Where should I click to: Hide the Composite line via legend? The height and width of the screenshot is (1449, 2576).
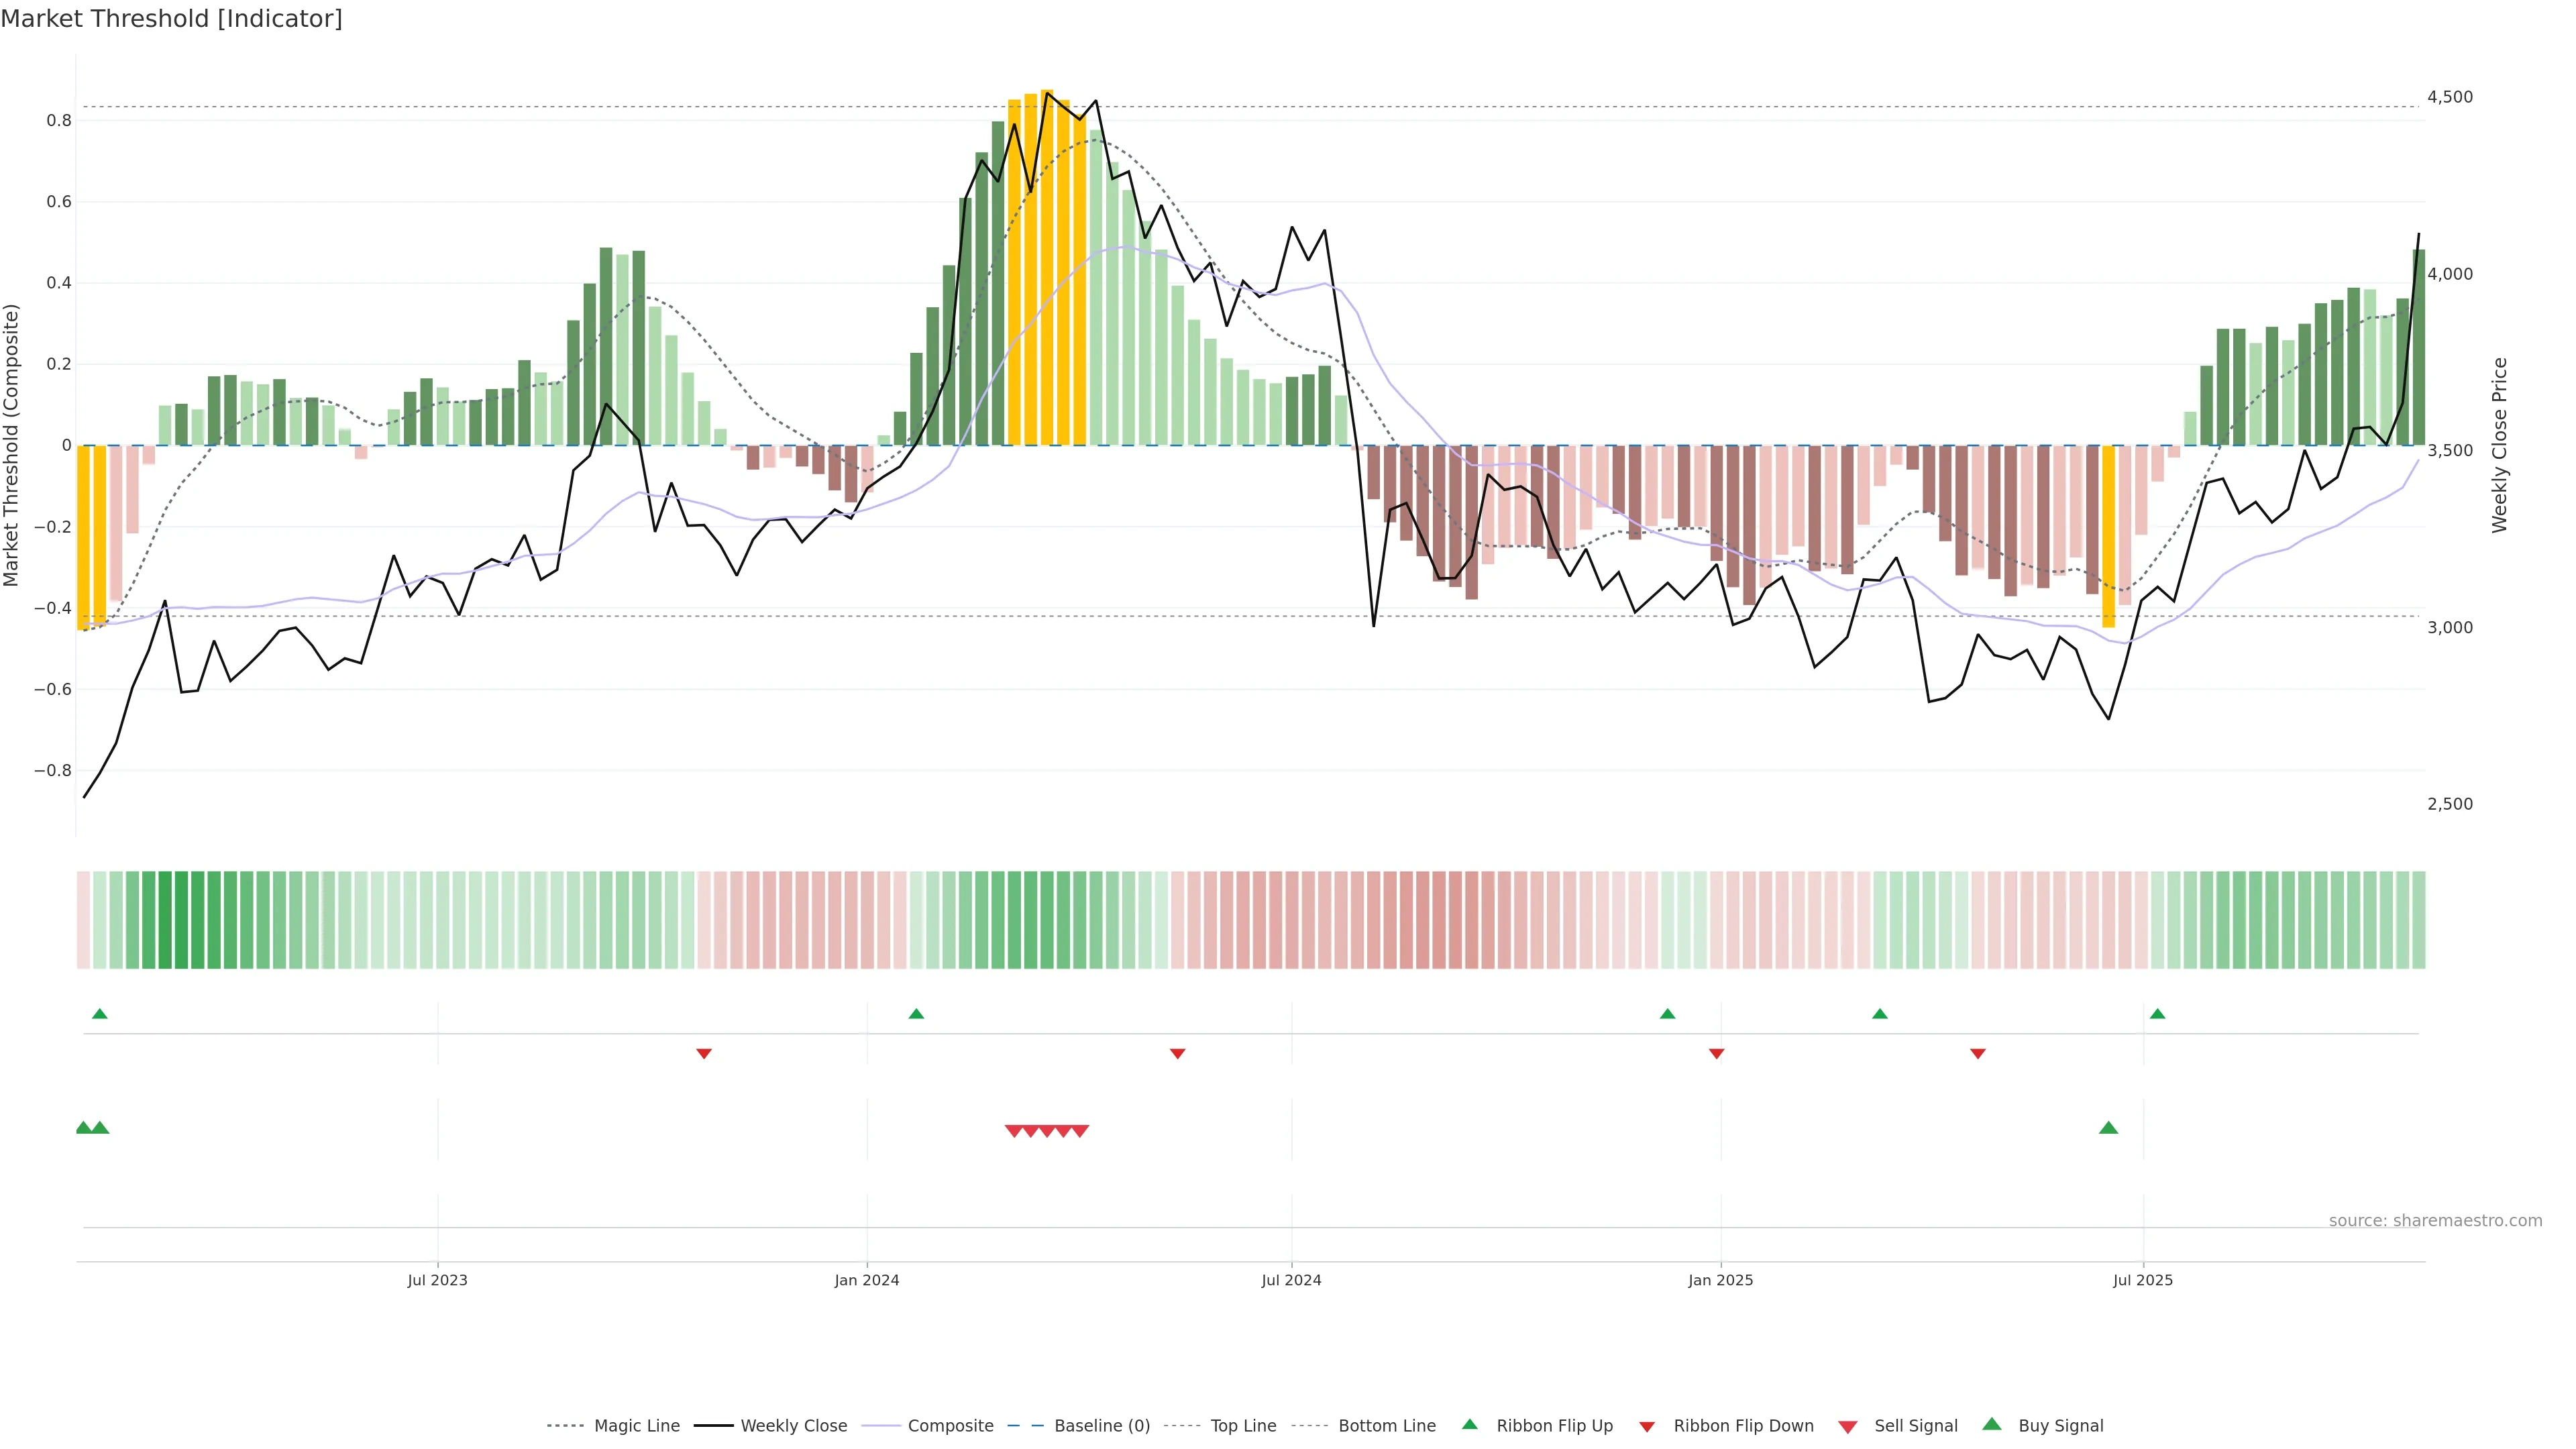point(950,1426)
